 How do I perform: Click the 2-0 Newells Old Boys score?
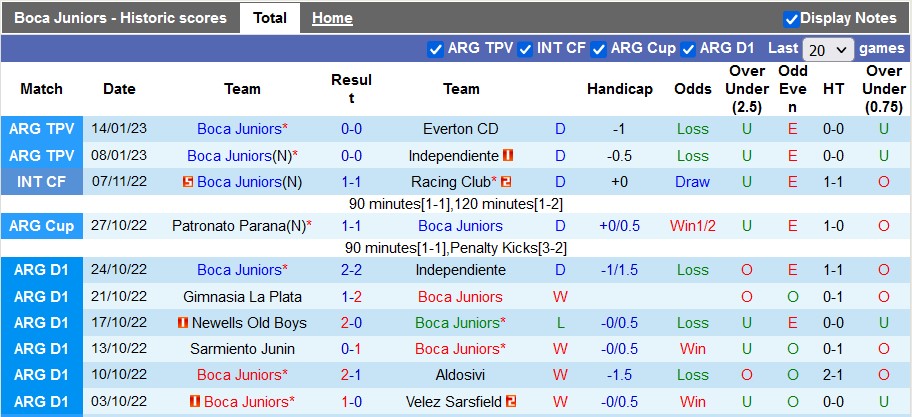[351, 323]
